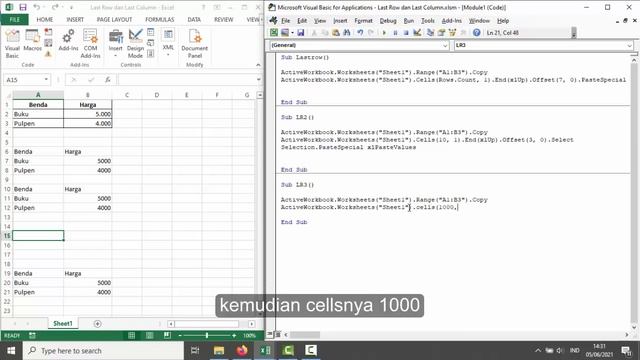The height and width of the screenshot is (360, 640).
Task: Open Document Panel in Modify group
Action: pyautogui.click(x=195, y=44)
